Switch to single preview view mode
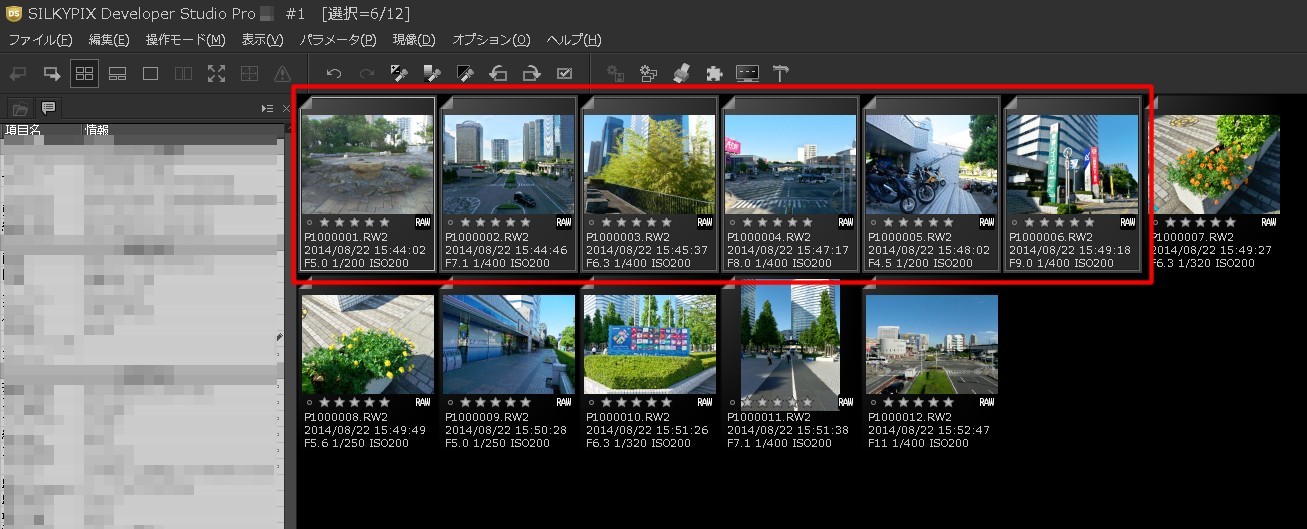This screenshot has height=529, width=1307. tap(150, 74)
